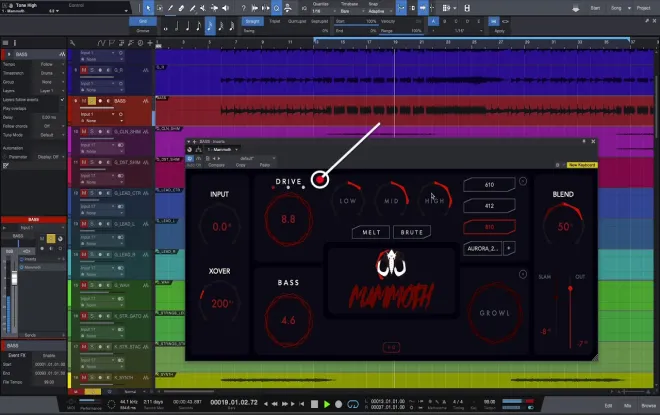
Task: Toggle the Quantize Q button in toolbar
Action: [x=277, y=8]
